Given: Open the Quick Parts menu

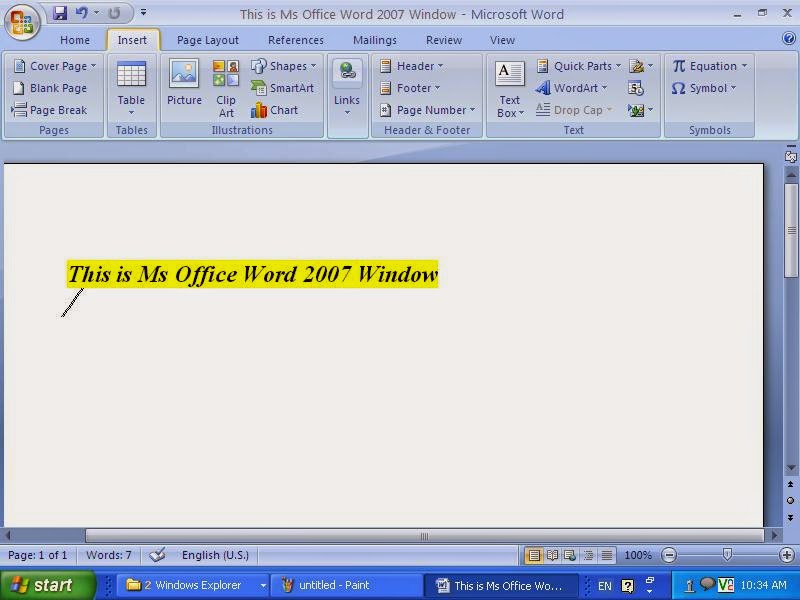Looking at the screenshot, I should (578, 66).
